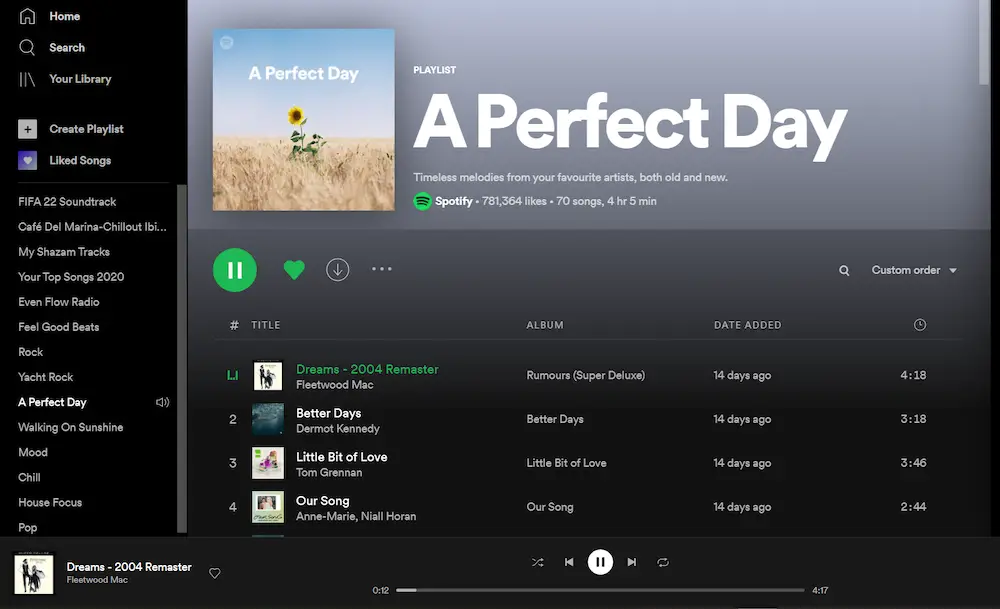Click the Create Playlist plus icon
1000x609 pixels.
[27, 129]
